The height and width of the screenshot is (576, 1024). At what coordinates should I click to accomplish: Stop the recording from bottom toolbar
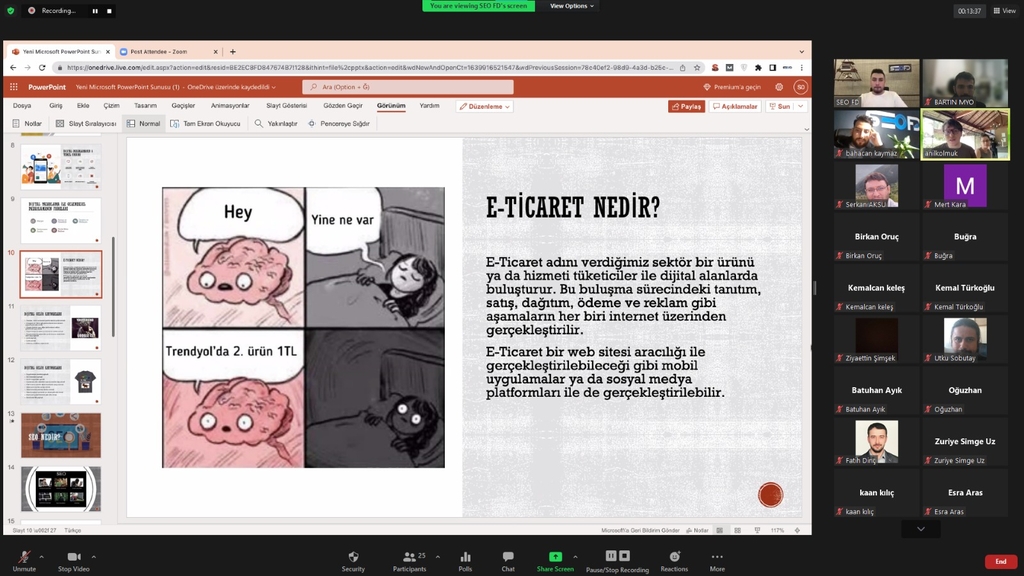pyautogui.click(x=624, y=556)
